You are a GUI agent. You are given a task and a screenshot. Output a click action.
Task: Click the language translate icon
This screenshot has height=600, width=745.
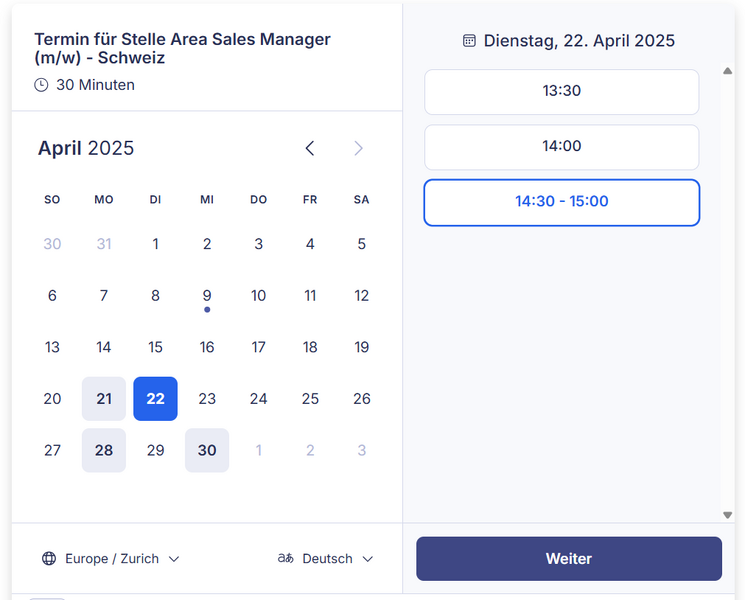point(286,559)
